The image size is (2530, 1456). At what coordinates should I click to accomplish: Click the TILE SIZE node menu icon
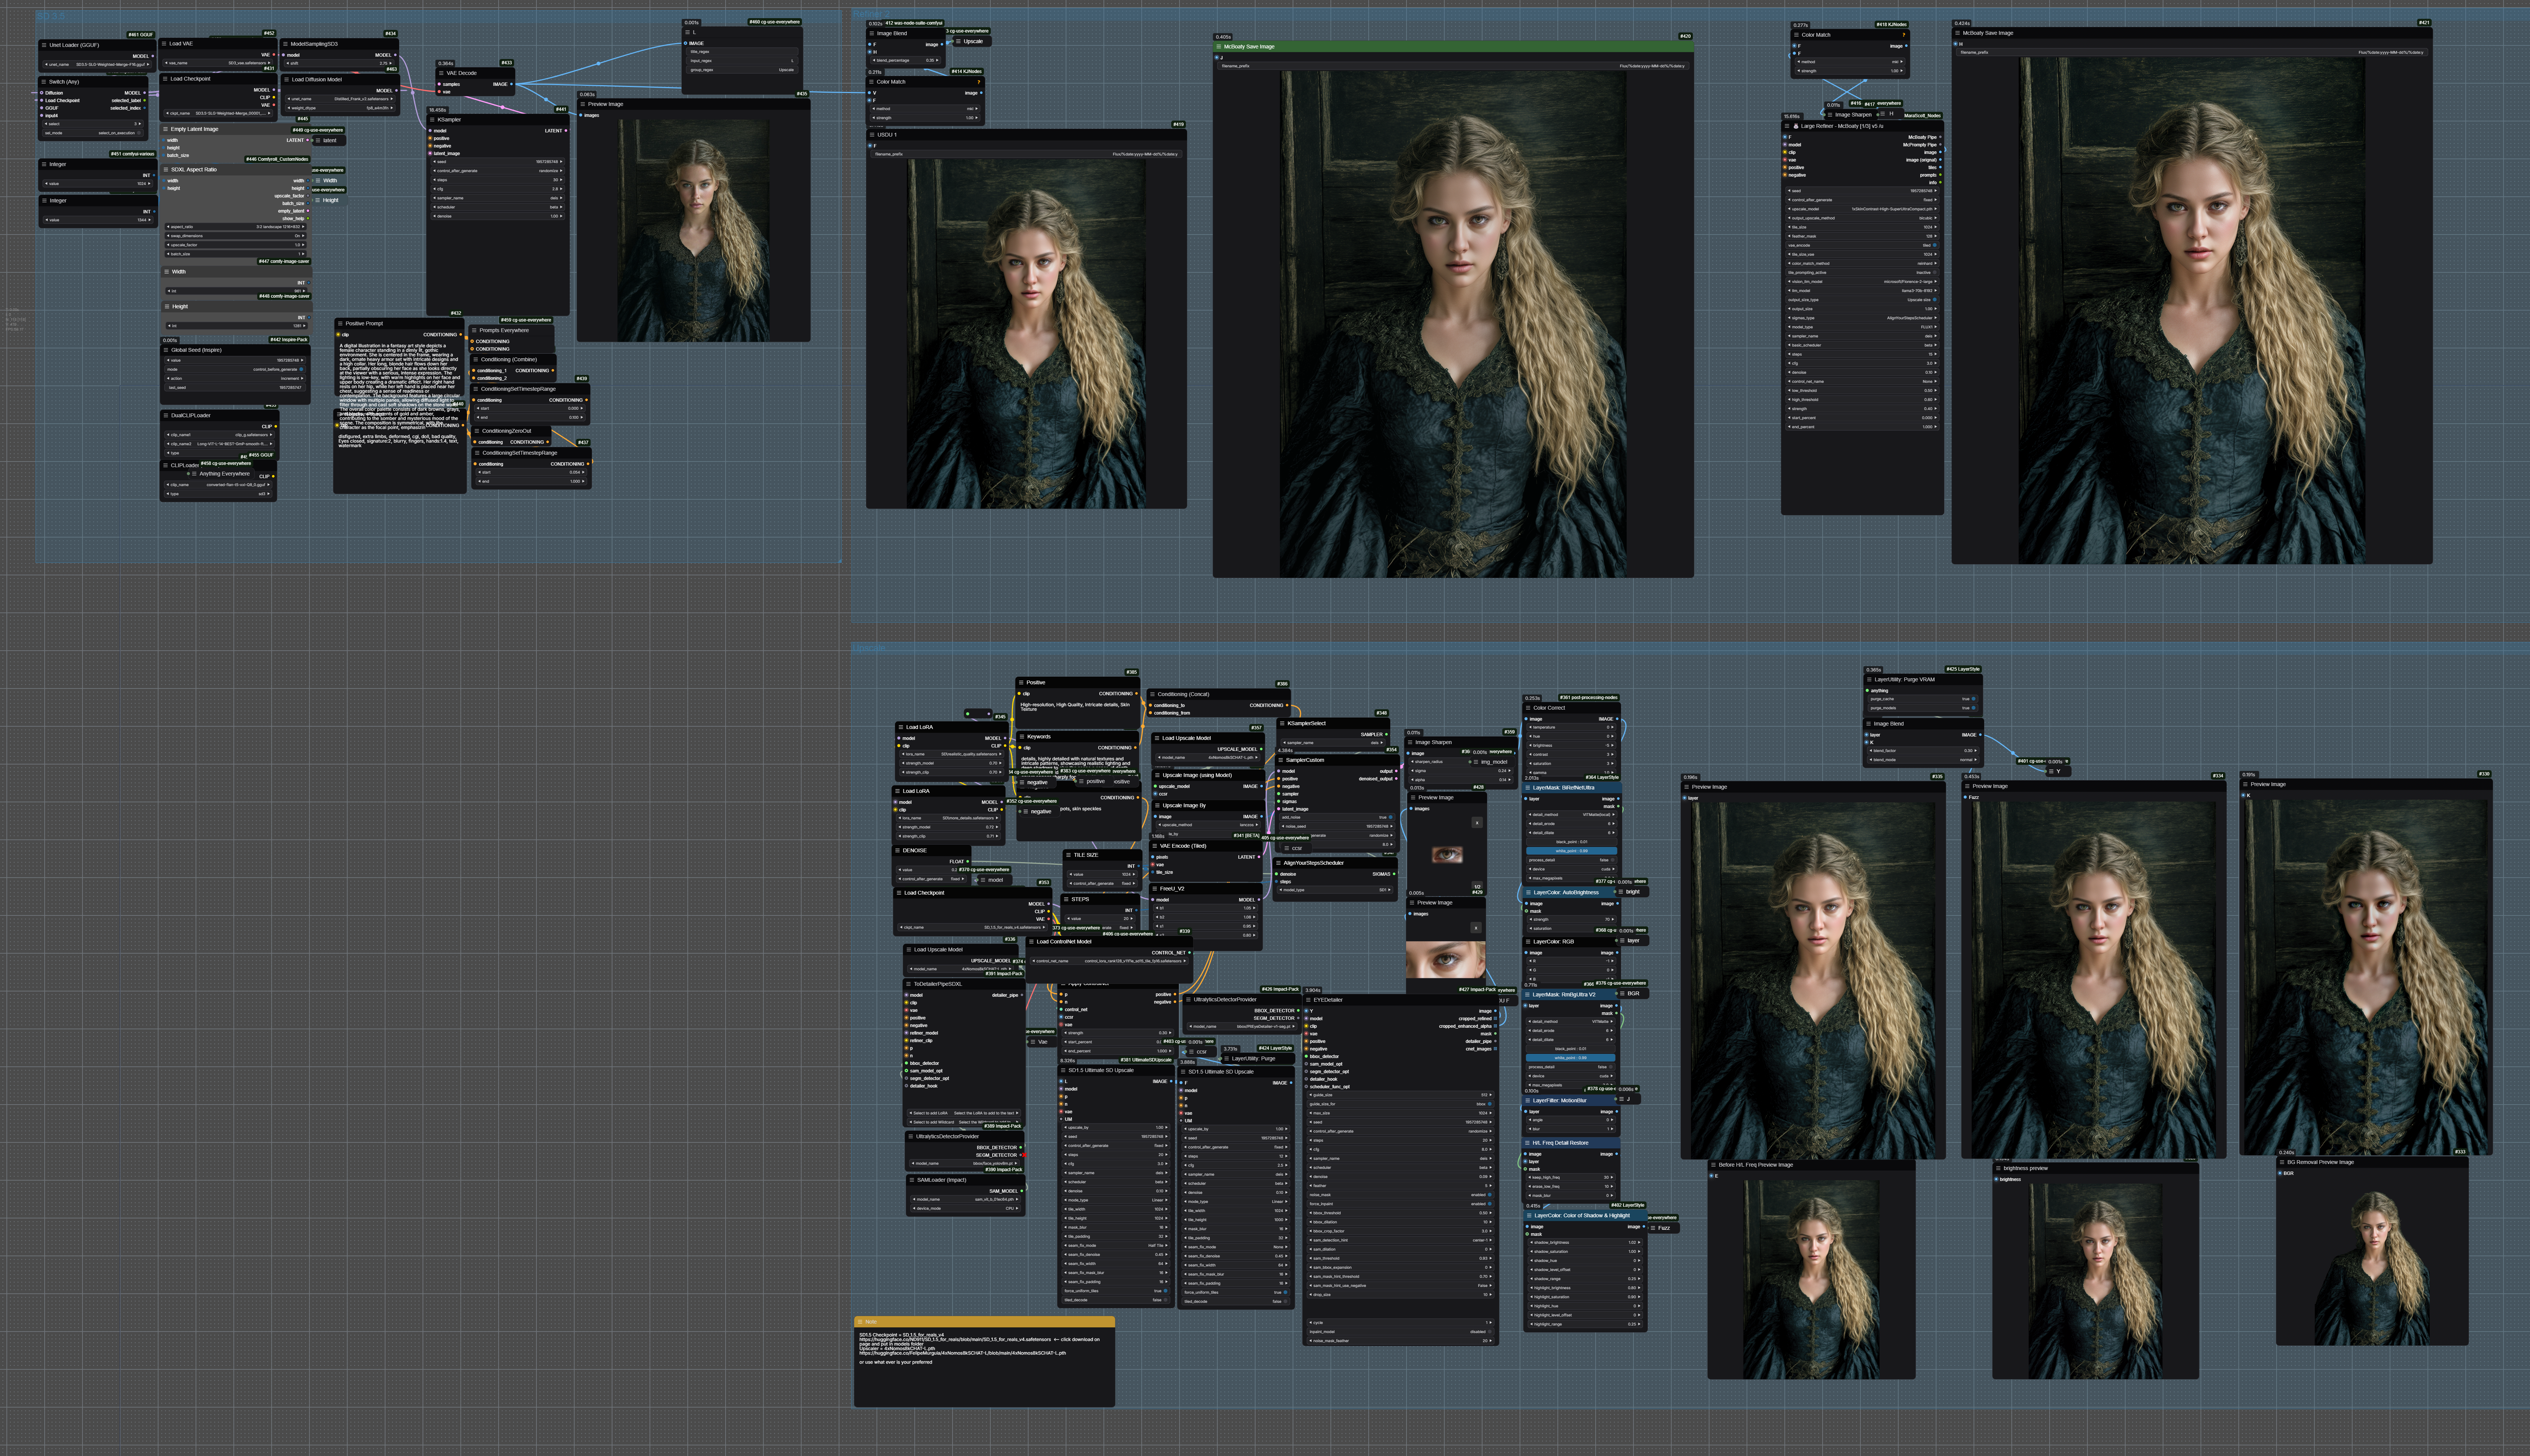tap(1068, 855)
